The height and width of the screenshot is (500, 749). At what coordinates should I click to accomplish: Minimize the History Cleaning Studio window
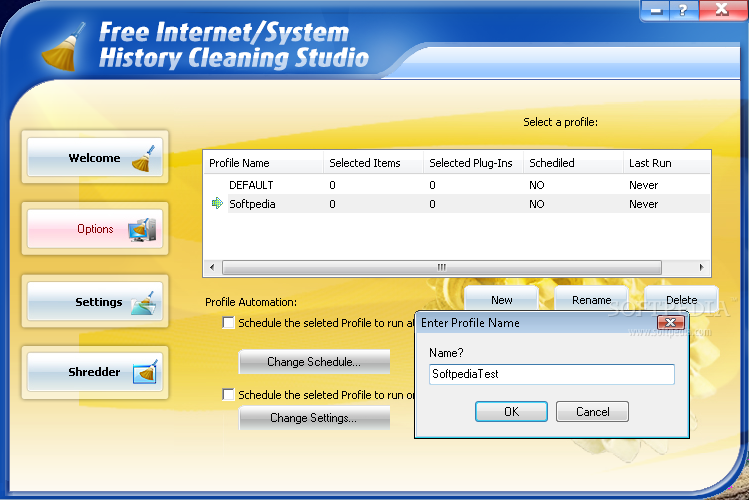tap(655, 10)
